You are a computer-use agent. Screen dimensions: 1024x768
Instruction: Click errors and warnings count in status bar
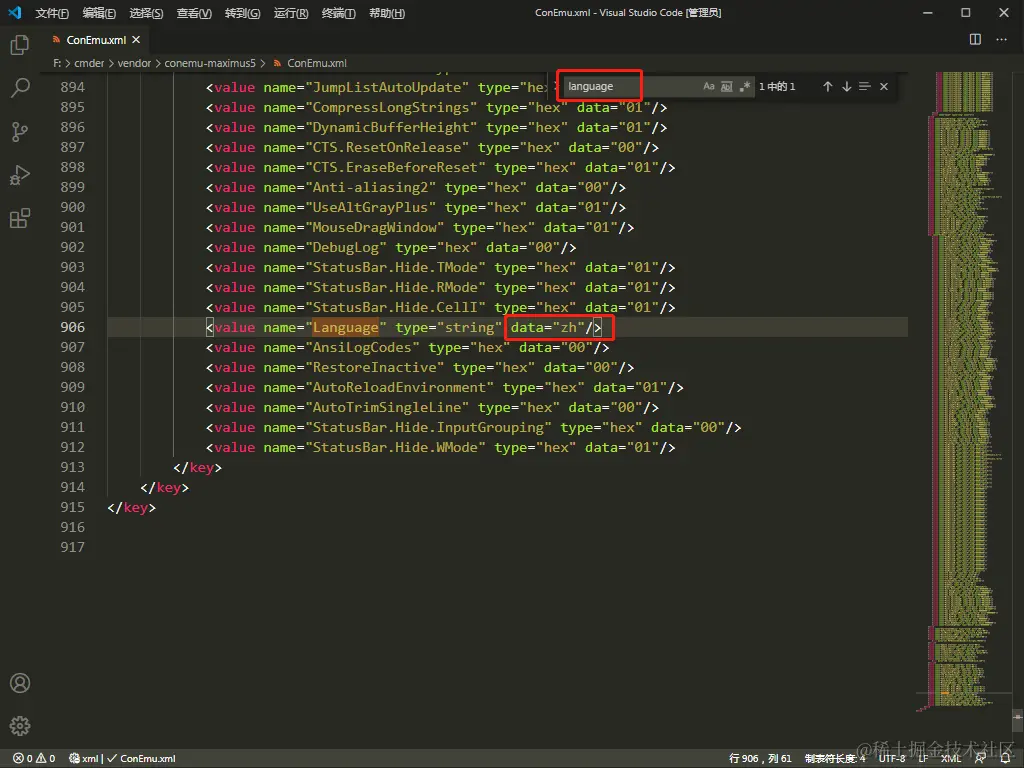tap(35, 758)
